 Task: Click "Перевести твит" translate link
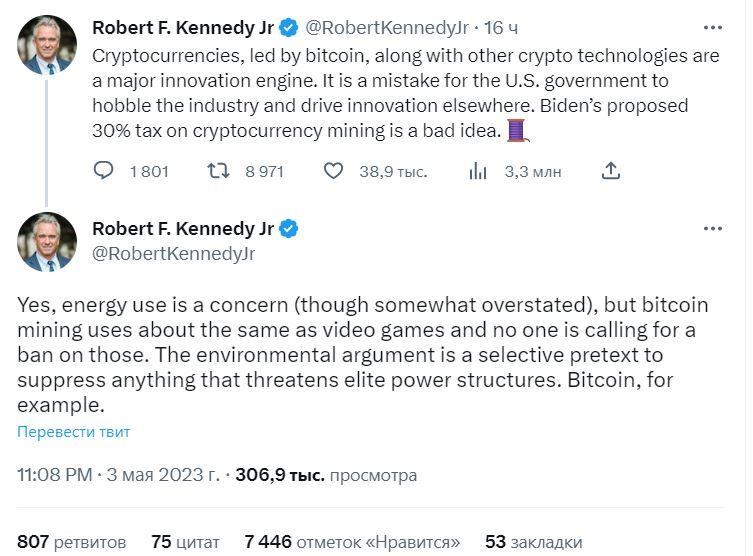(73, 432)
